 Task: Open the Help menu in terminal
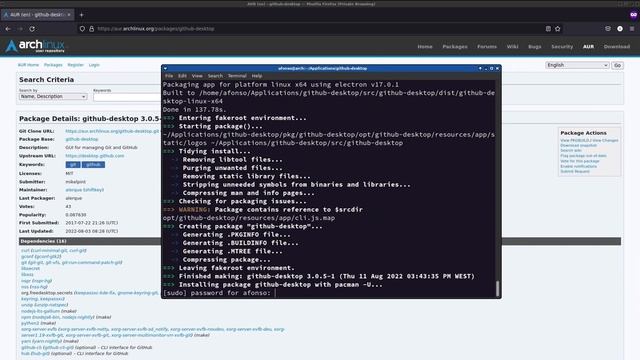click(257, 76)
